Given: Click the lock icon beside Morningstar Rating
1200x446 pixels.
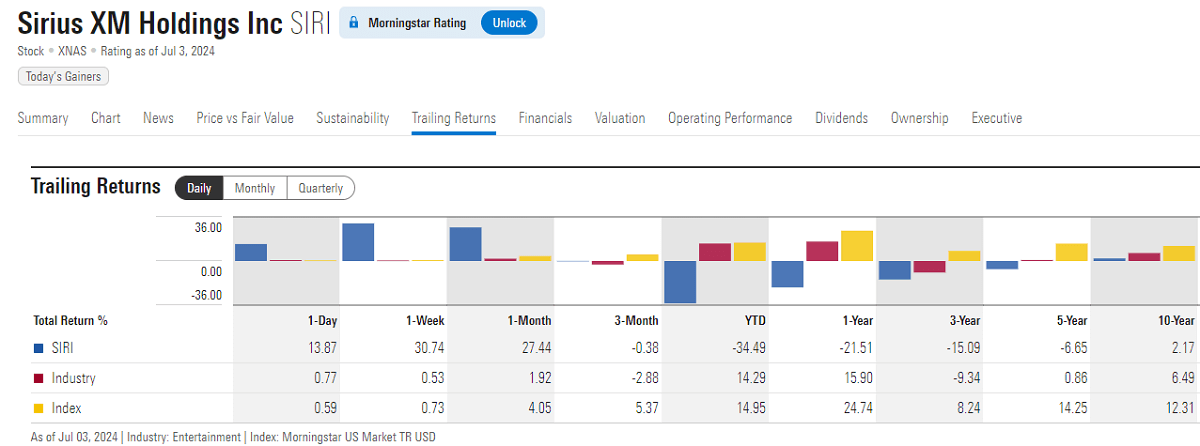Looking at the screenshot, I should [353, 23].
